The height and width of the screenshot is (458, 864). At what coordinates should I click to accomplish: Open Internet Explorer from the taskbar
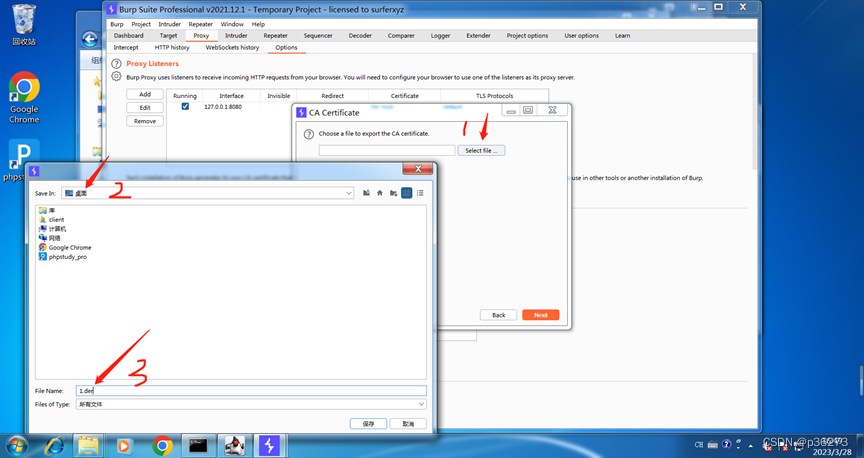click(x=53, y=445)
